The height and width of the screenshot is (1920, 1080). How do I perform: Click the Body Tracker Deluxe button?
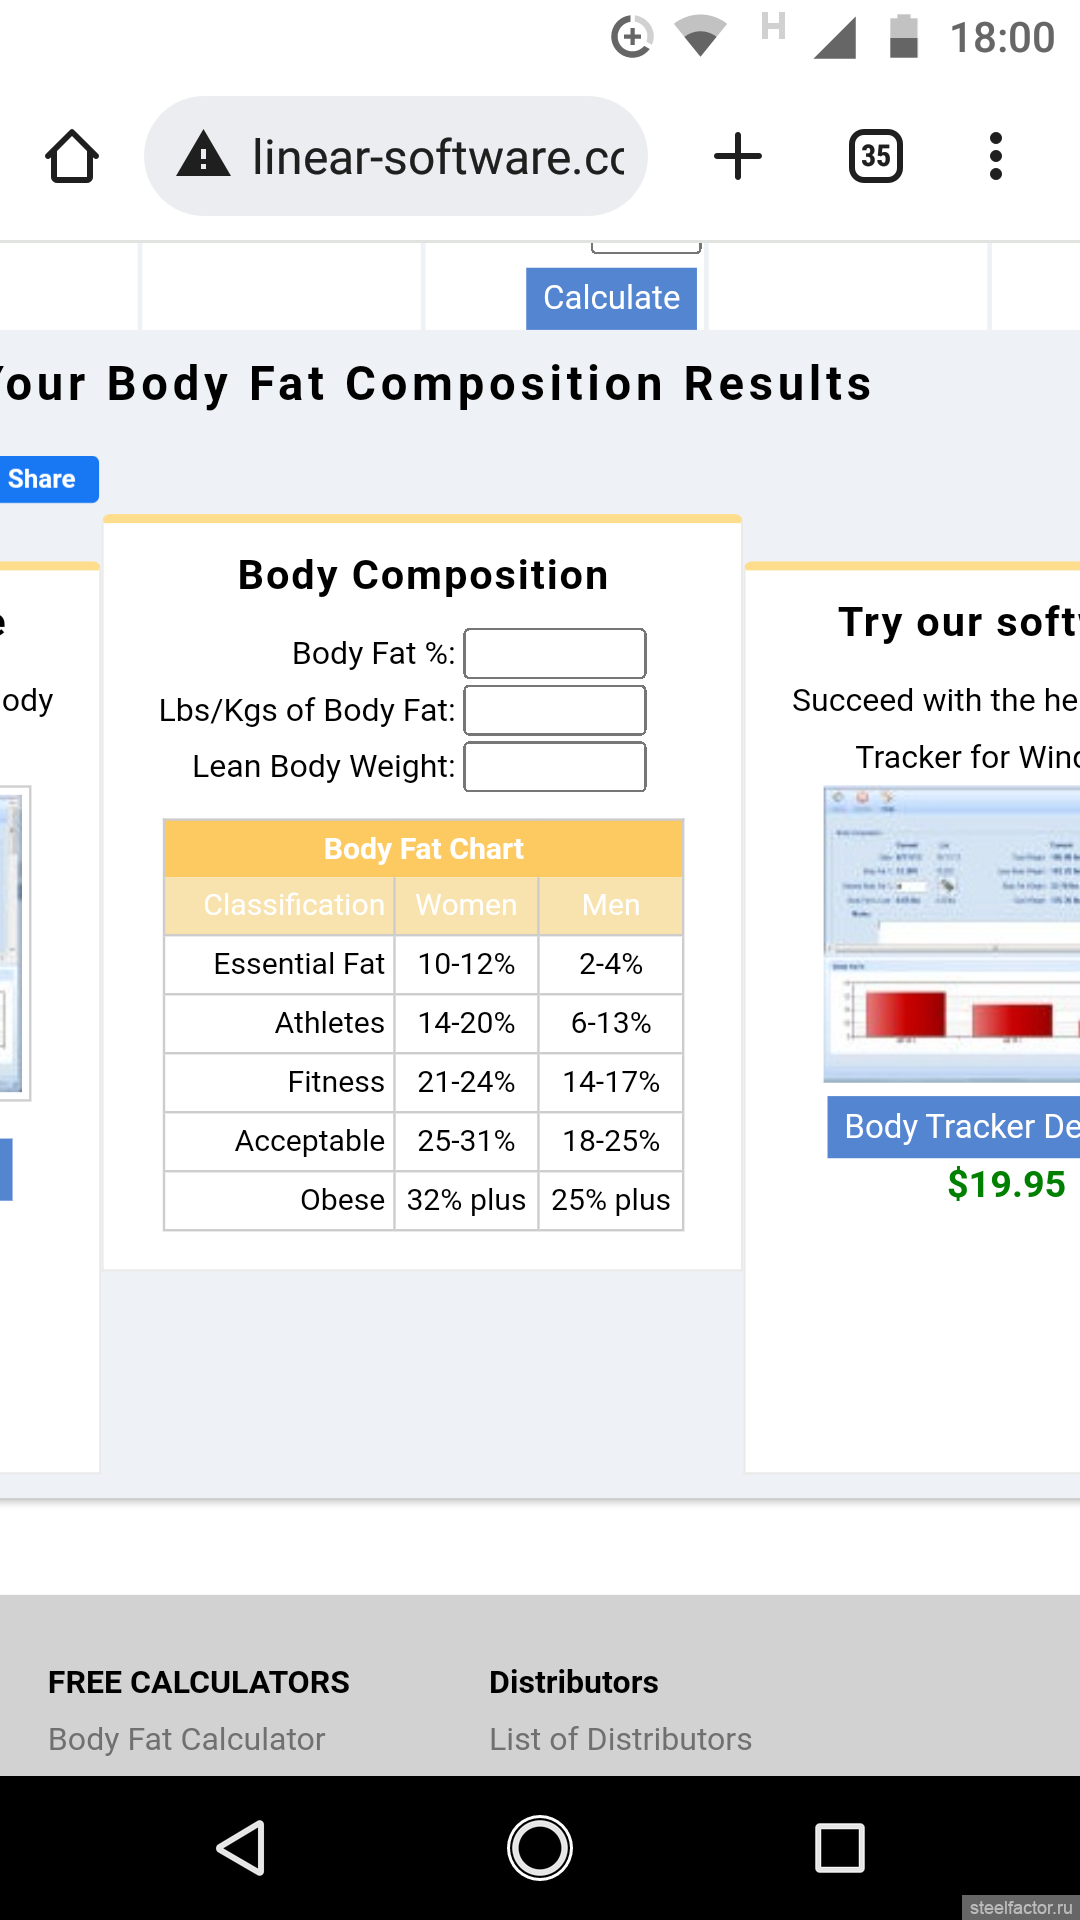point(954,1127)
